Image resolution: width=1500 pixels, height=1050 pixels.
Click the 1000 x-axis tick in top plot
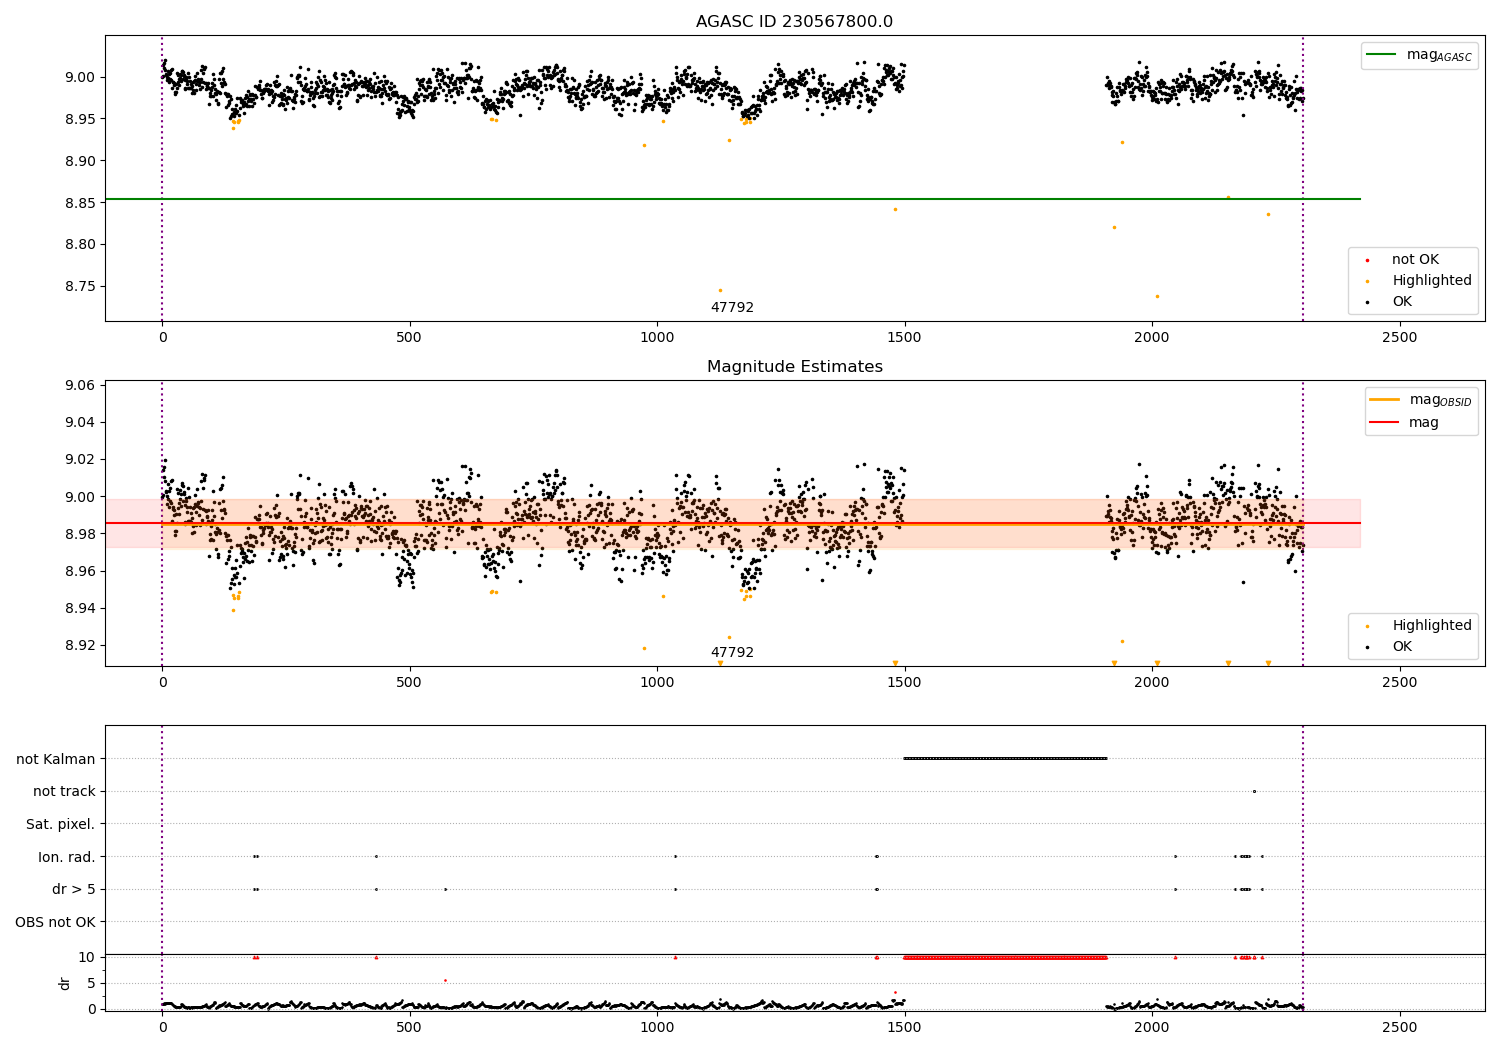[657, 337]
